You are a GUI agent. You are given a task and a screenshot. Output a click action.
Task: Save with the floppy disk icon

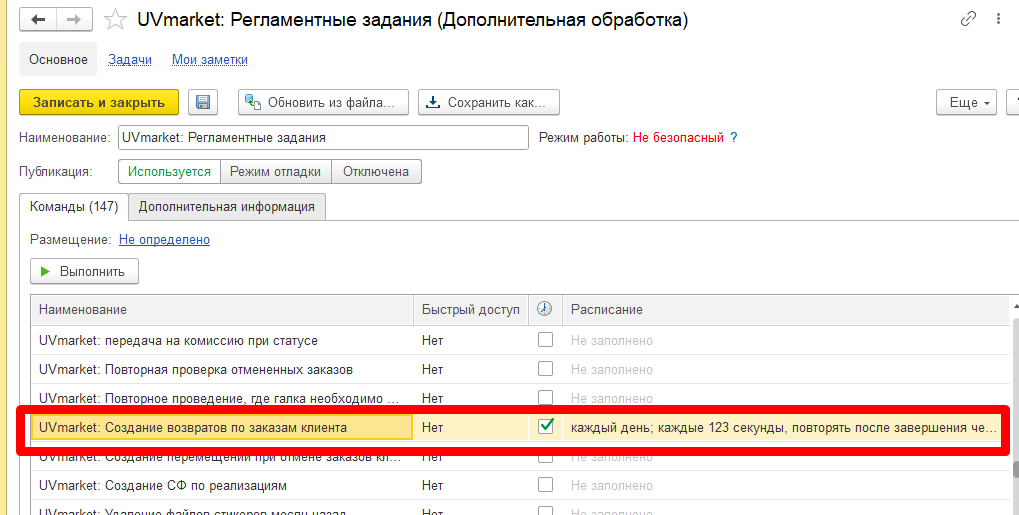point(203,102)
